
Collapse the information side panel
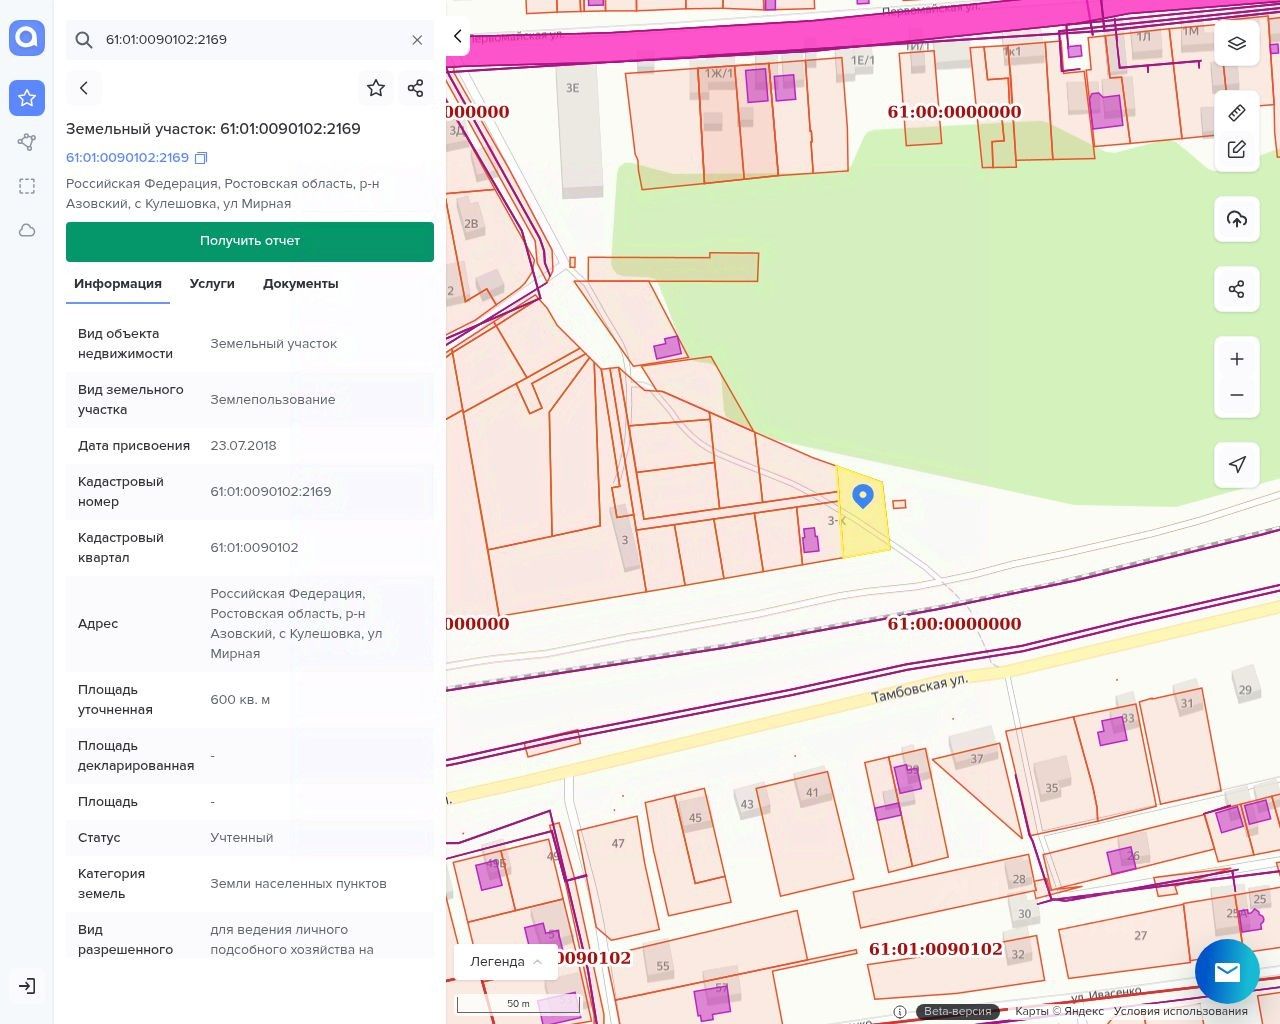[458, 37]
